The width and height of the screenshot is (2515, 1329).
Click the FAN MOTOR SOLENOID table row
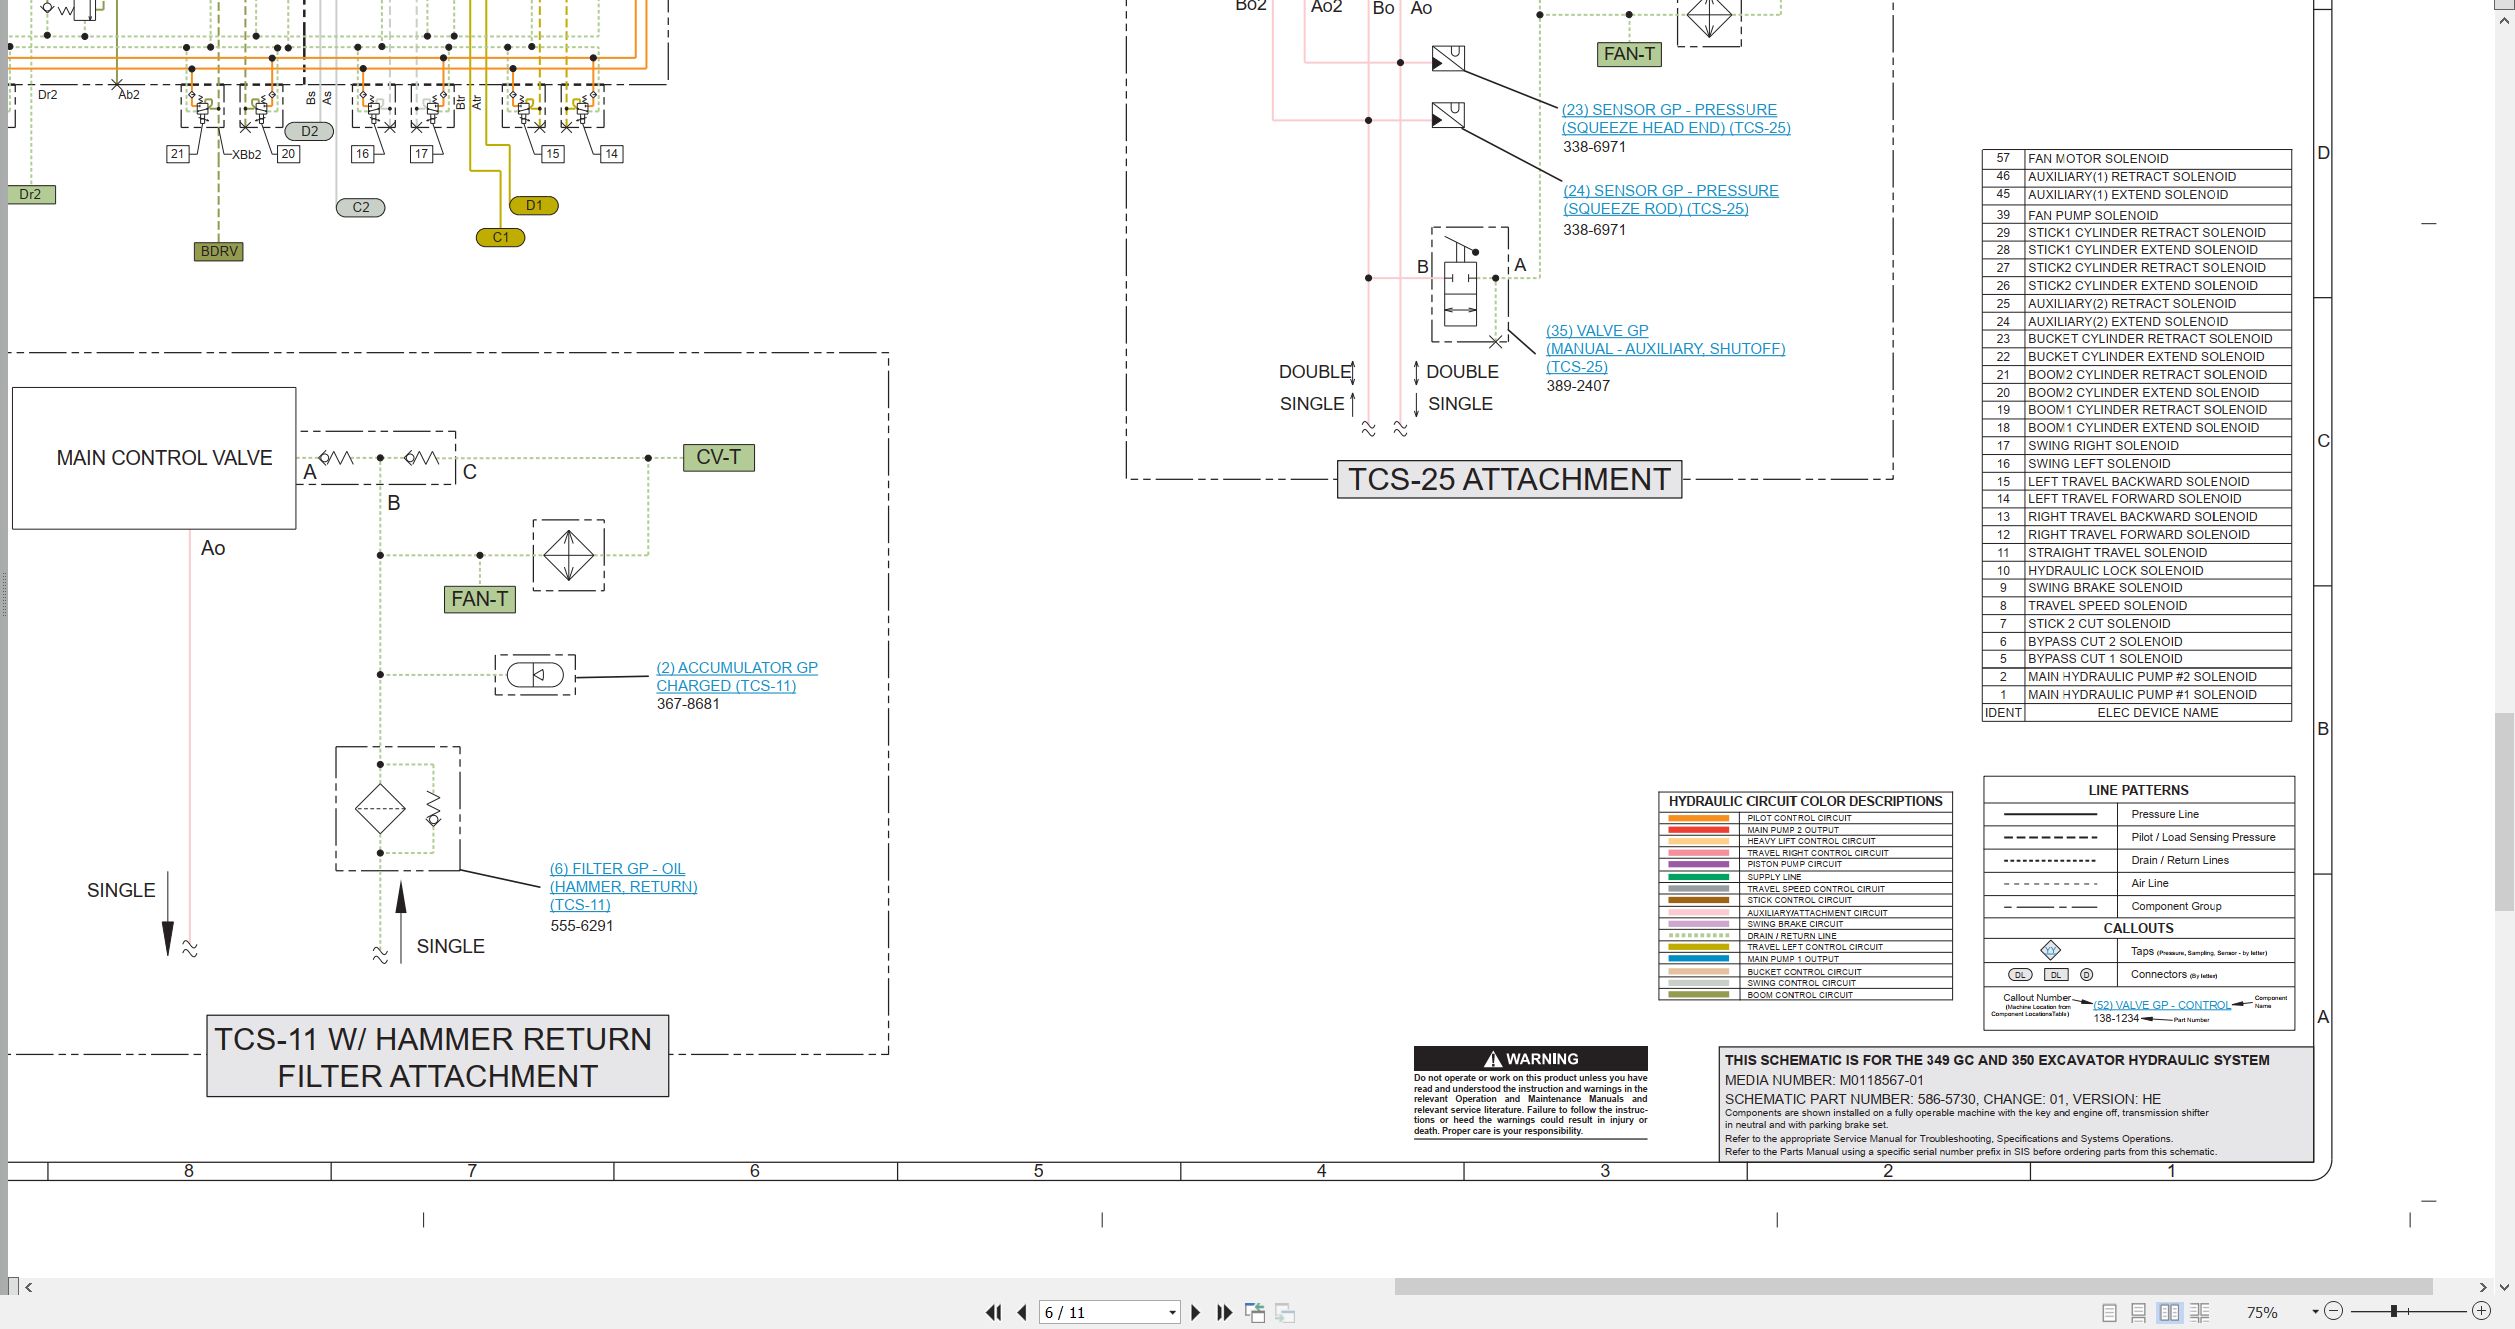click(x=2137, y=158)
